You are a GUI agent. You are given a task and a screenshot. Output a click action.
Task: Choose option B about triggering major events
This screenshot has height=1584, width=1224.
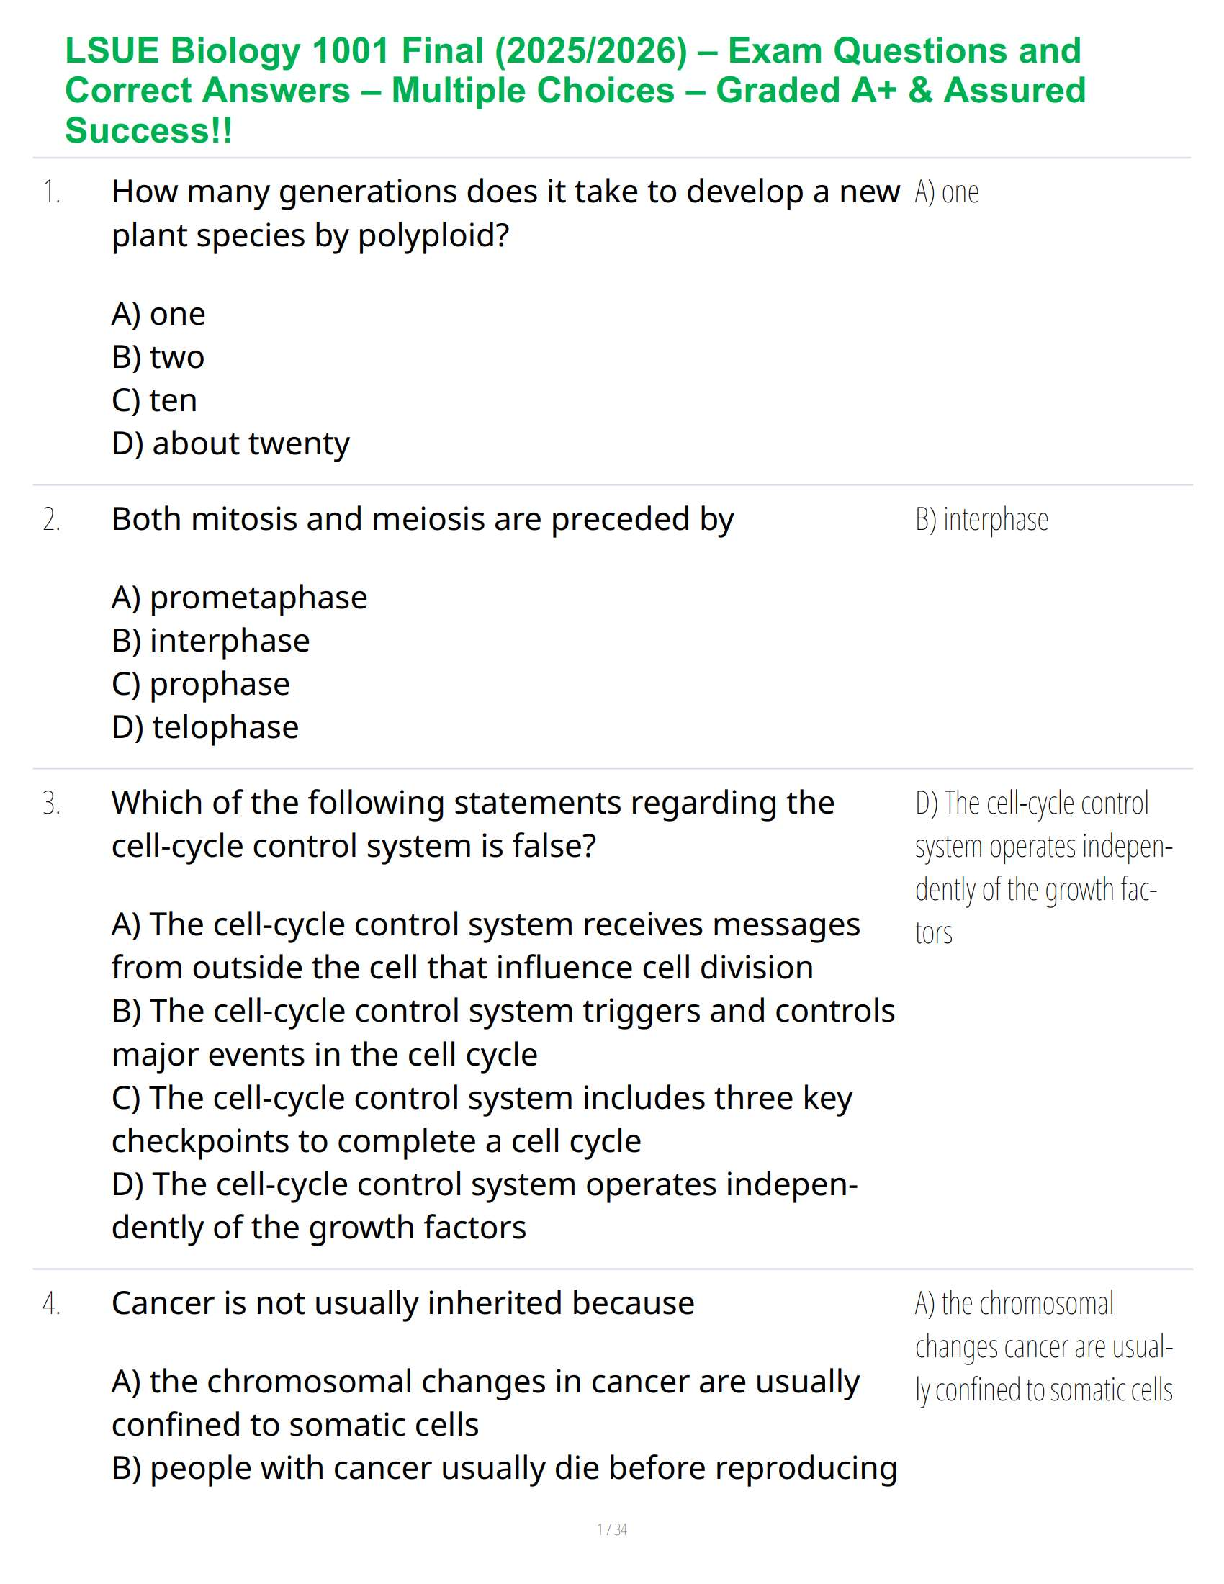503,1032
